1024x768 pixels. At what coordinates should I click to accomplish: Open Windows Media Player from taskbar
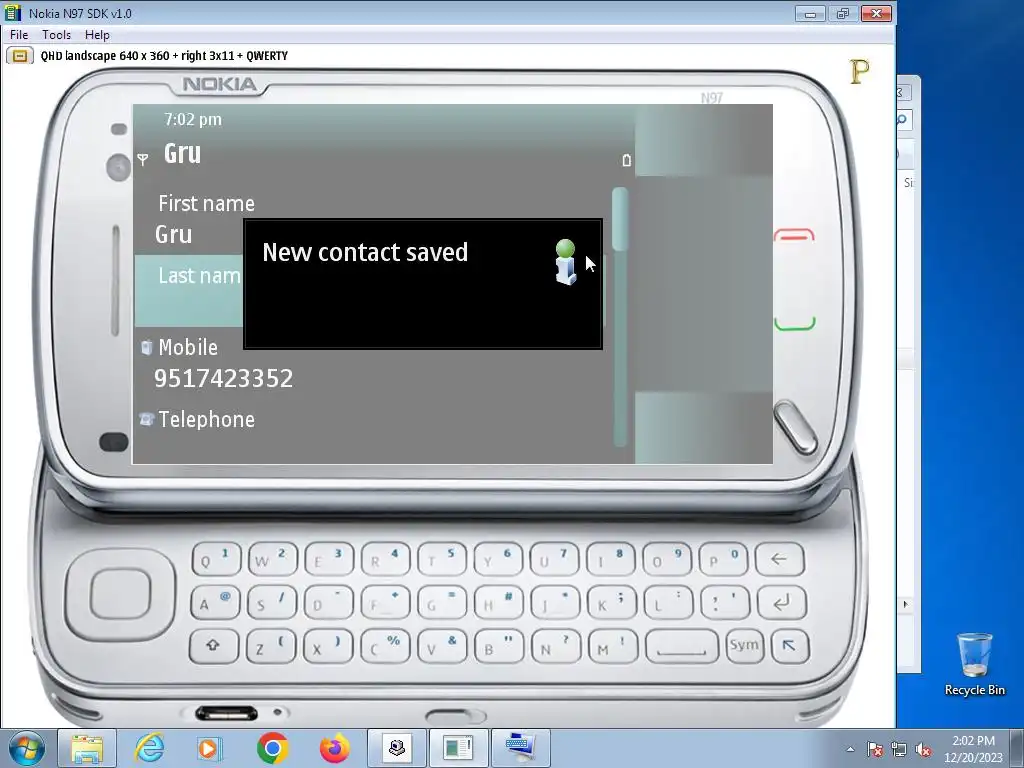[x=210, y=748]
